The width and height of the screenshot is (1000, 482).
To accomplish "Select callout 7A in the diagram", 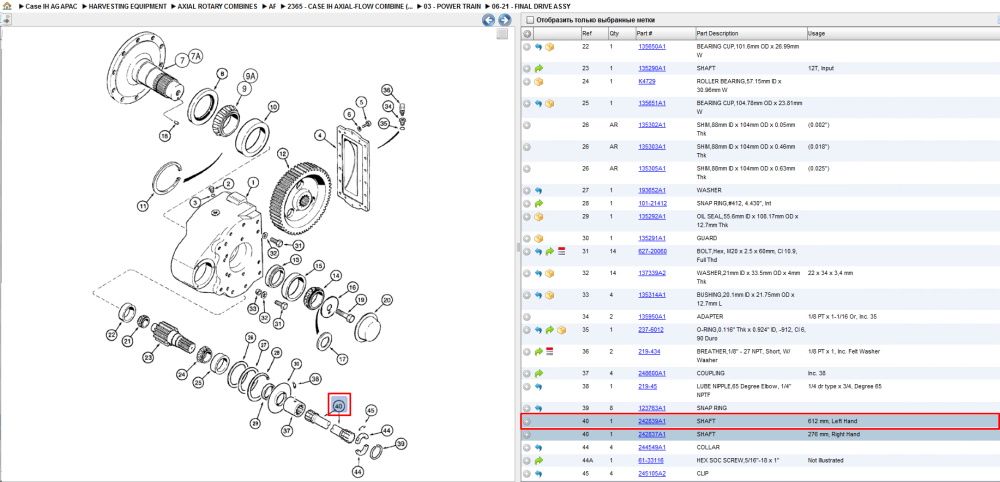I will point(195,57).
